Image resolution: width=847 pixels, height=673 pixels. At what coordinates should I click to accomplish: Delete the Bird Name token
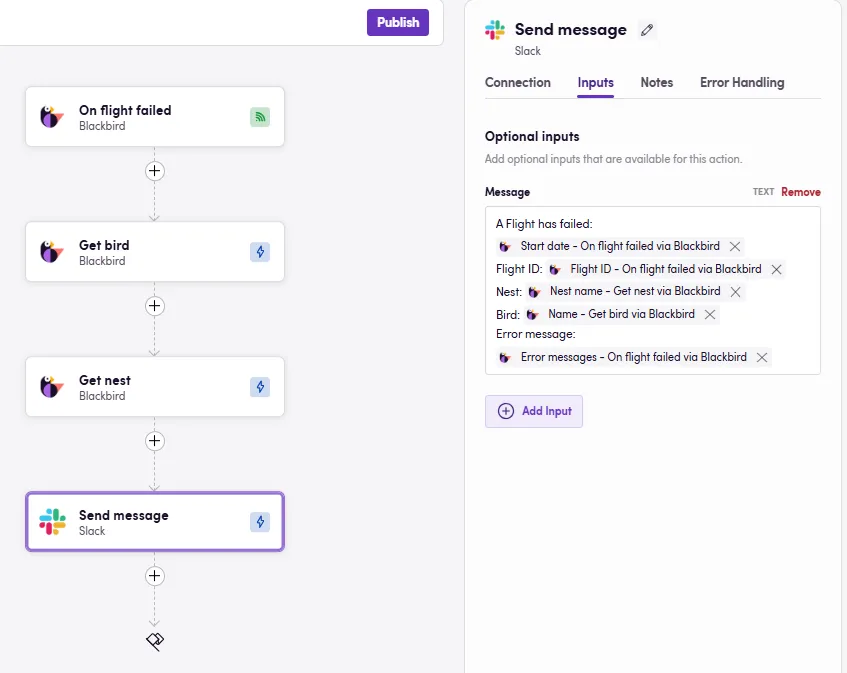(710, 314)
